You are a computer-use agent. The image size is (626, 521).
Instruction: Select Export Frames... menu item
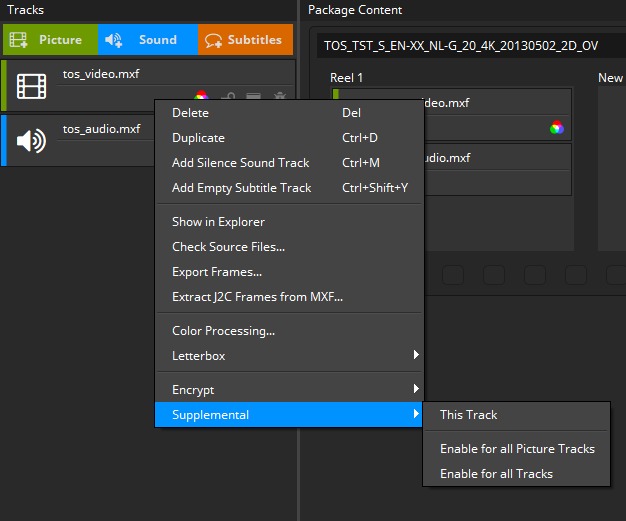(x=217, y=272)
